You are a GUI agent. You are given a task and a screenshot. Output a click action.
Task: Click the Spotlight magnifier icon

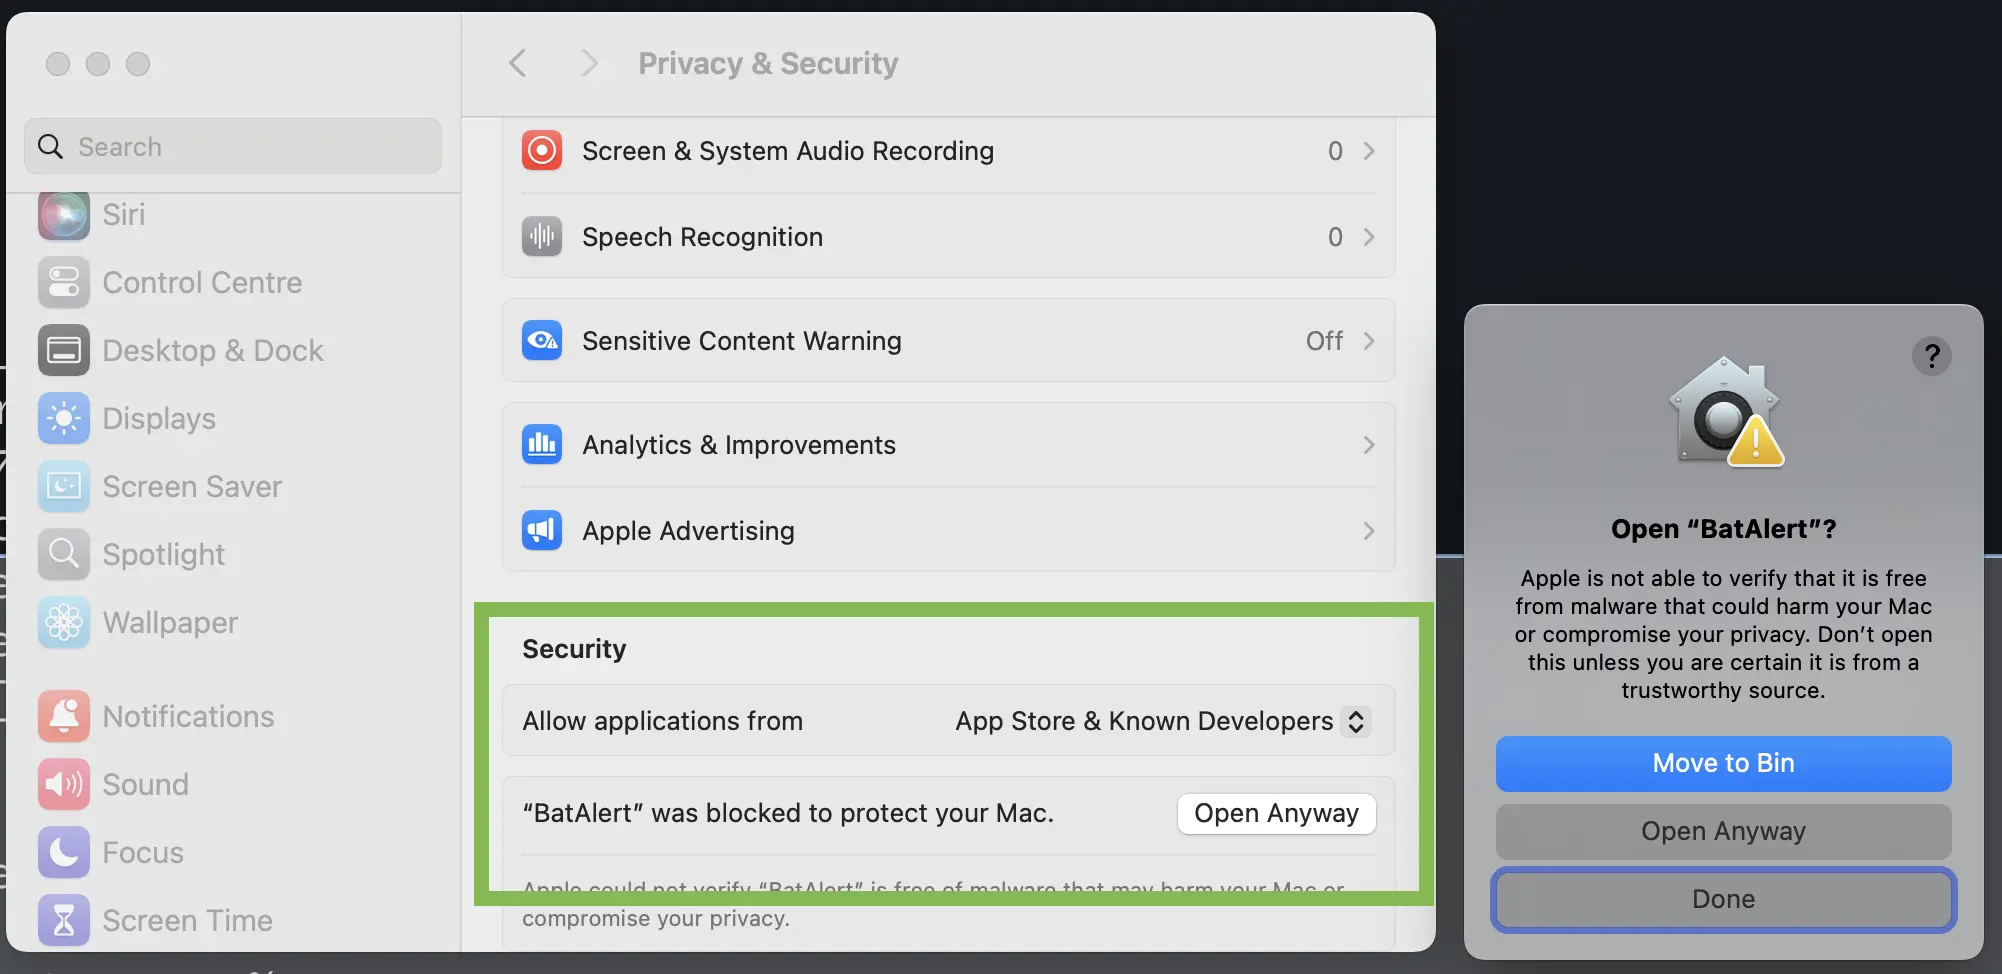point(64,555)
